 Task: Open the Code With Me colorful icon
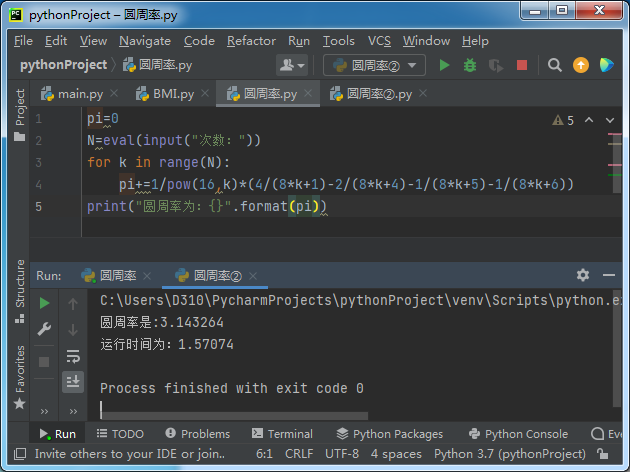(x=607, y=65)
